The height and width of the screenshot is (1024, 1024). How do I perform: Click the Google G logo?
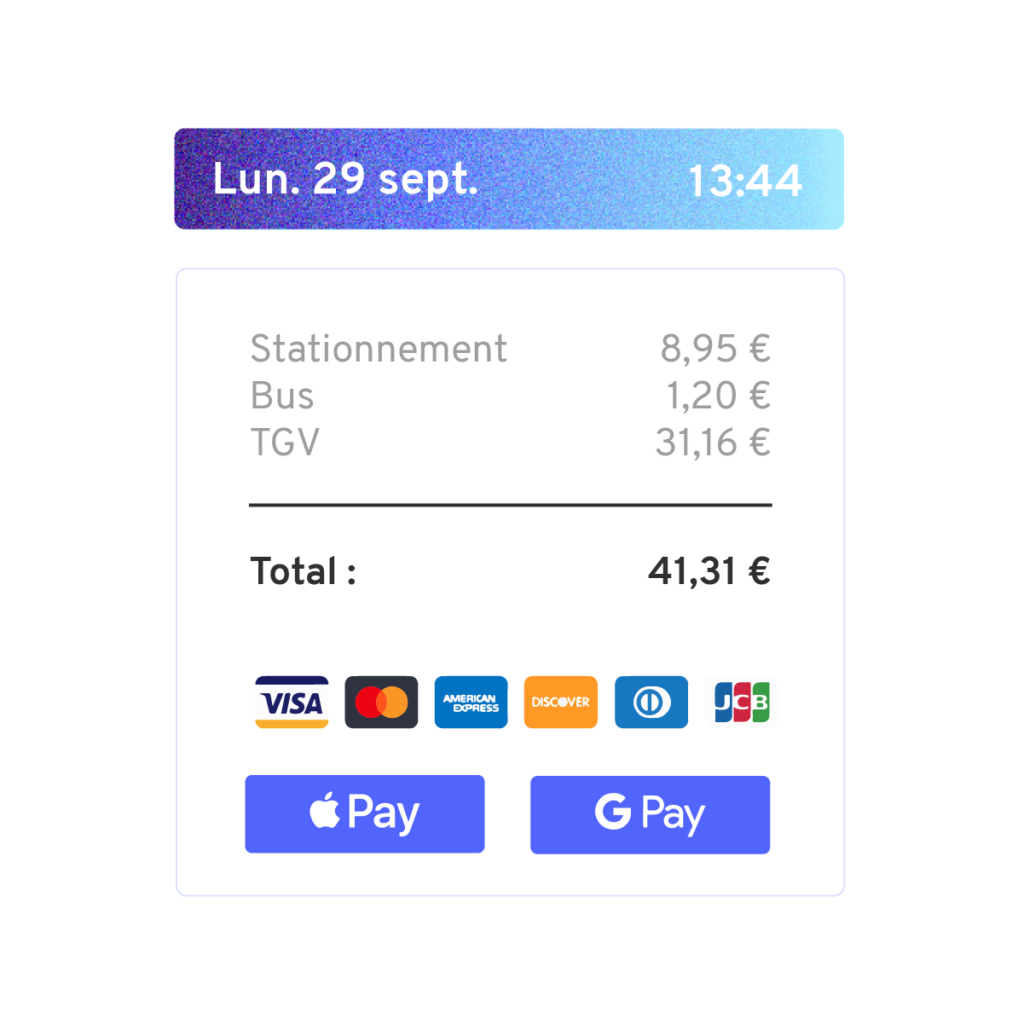click(613, 812)
